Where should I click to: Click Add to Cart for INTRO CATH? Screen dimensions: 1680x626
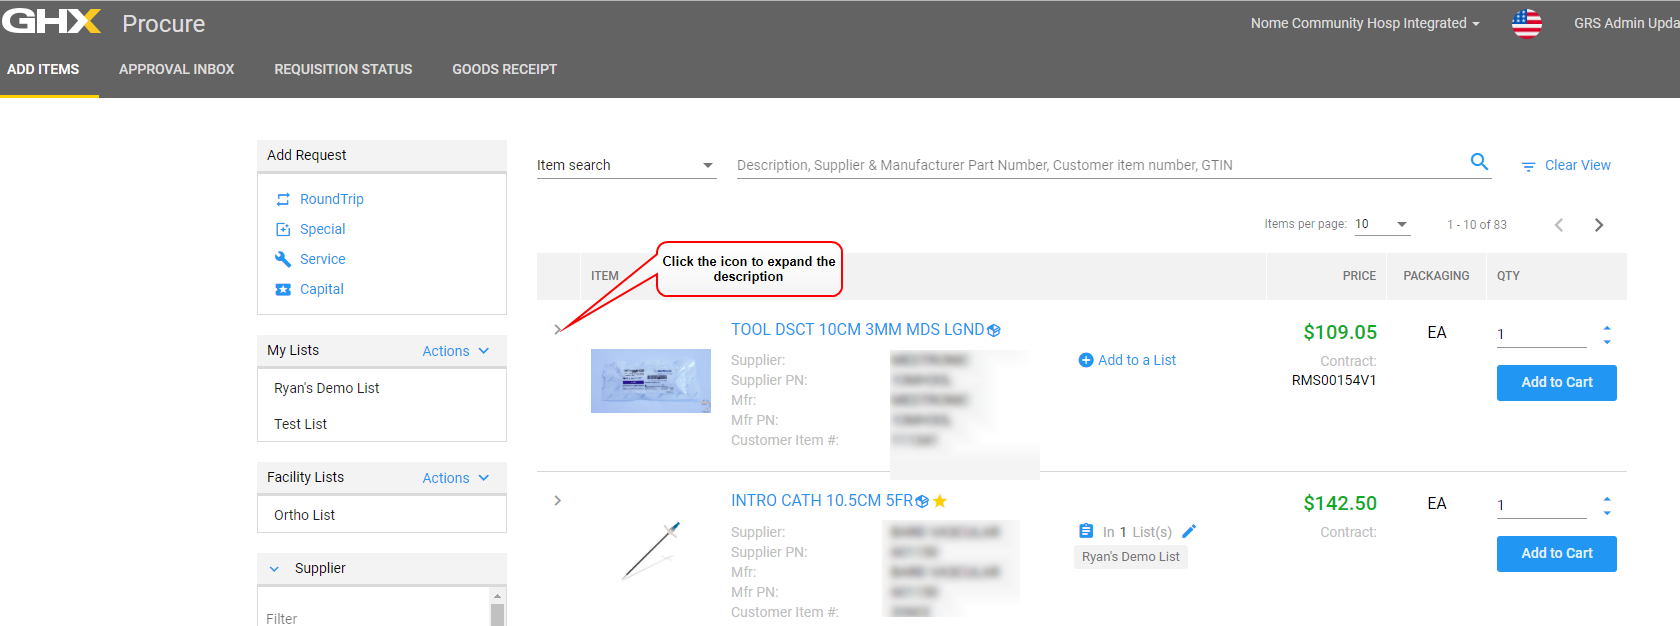pyautogui.click(x=1556, y=553)
